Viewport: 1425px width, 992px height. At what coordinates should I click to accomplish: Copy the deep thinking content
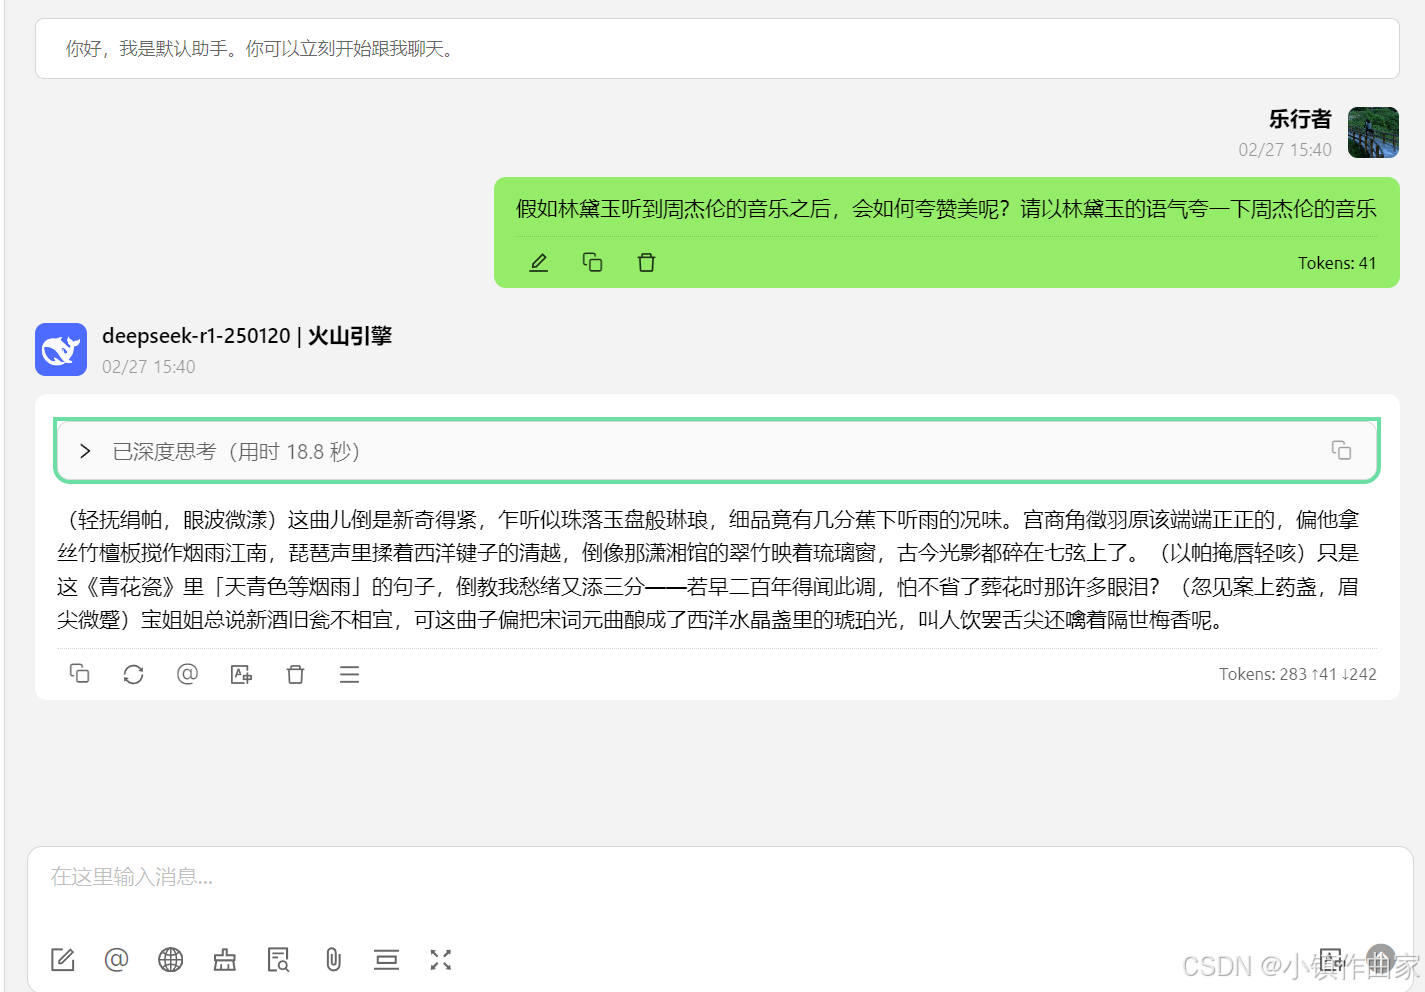click(1341, 450)
